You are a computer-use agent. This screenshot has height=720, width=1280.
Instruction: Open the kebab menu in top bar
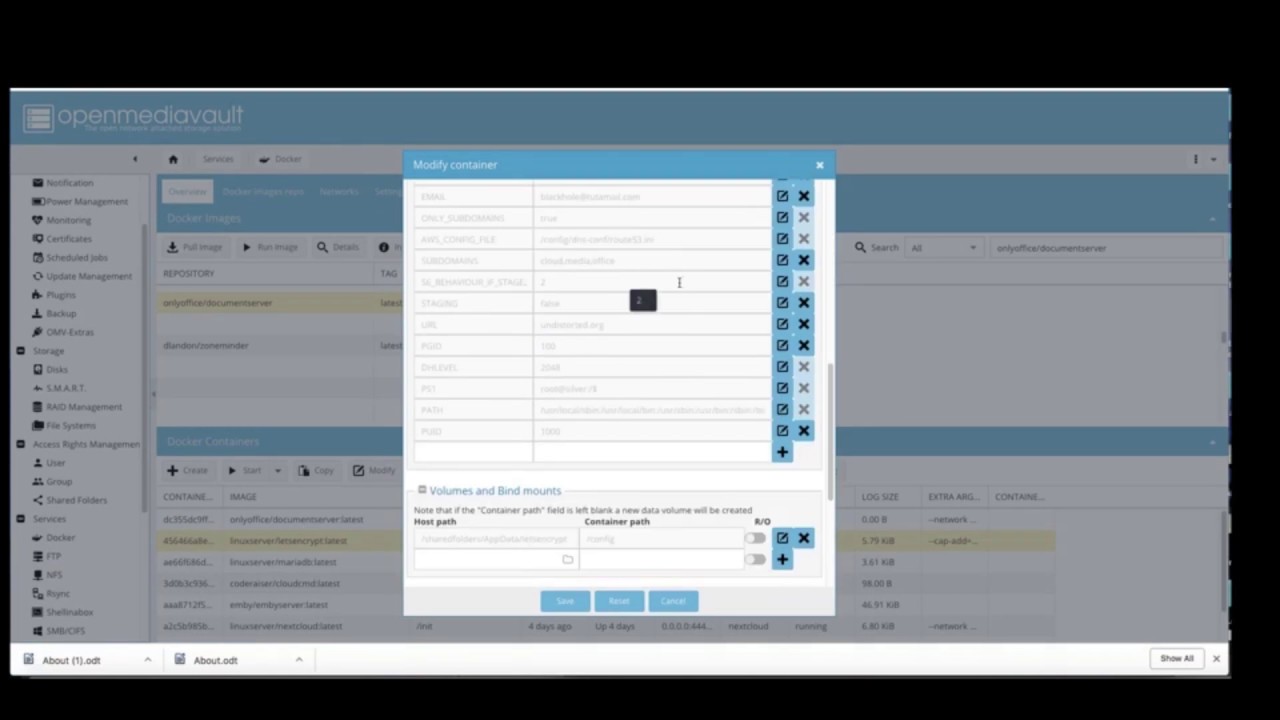coord(1195,159)
